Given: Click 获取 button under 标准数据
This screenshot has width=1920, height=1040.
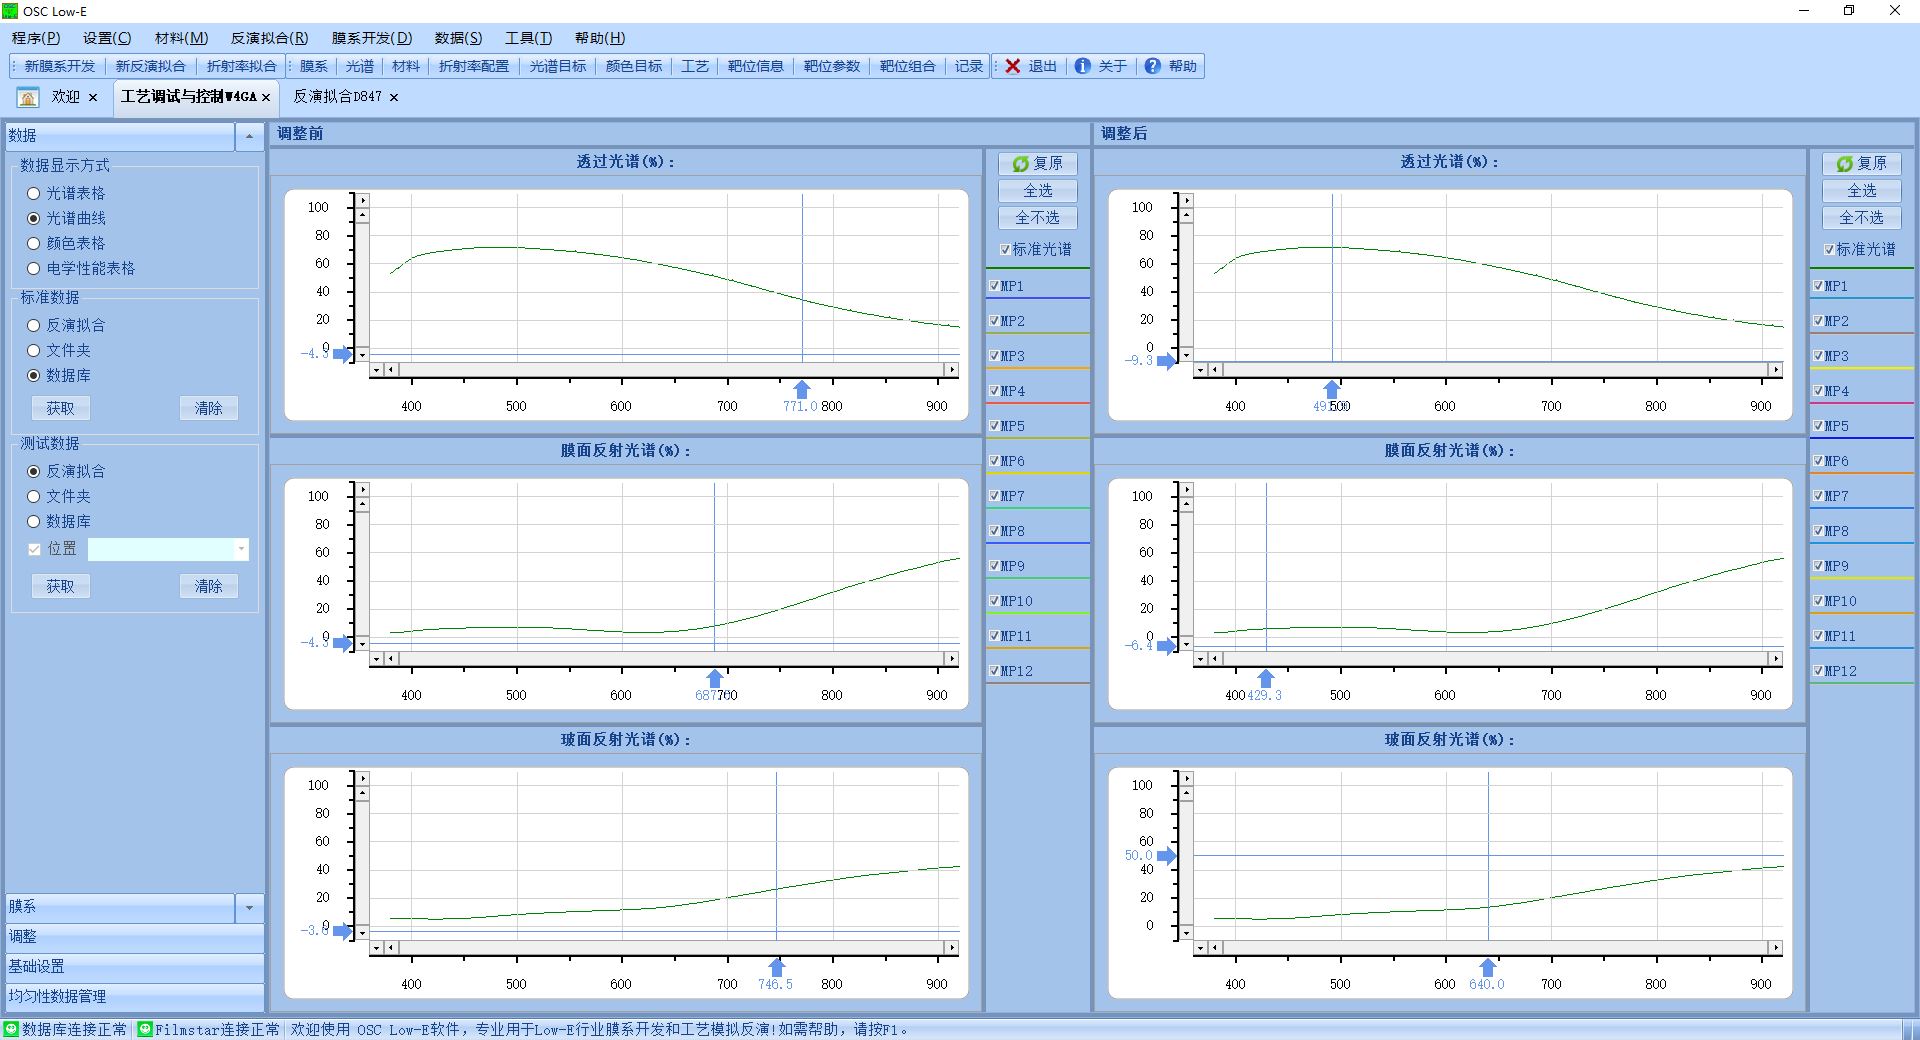Looking at the screenshot, I should click(60, 408).
